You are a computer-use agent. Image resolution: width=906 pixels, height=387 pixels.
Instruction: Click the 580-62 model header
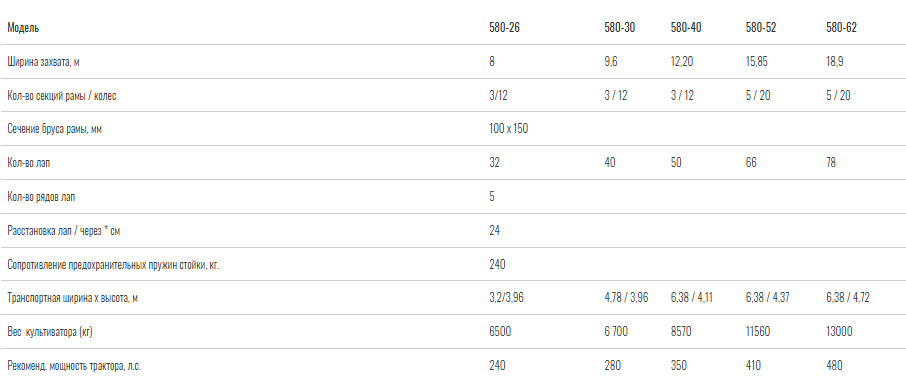coord(841,28)
